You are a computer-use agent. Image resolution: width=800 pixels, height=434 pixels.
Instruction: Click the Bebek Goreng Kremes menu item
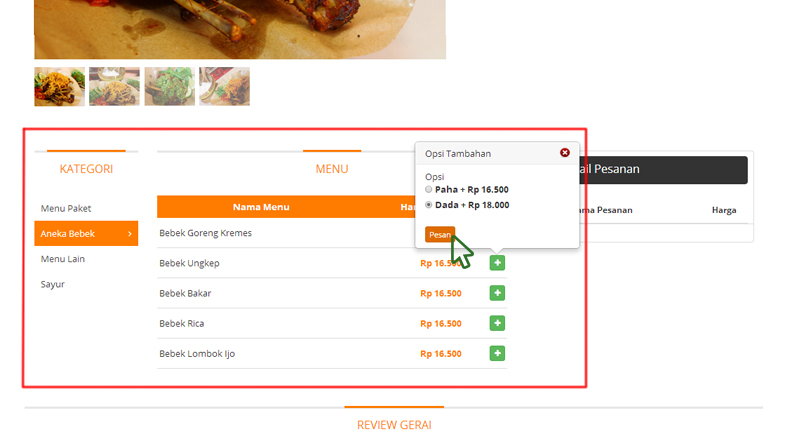coord(205,233)
